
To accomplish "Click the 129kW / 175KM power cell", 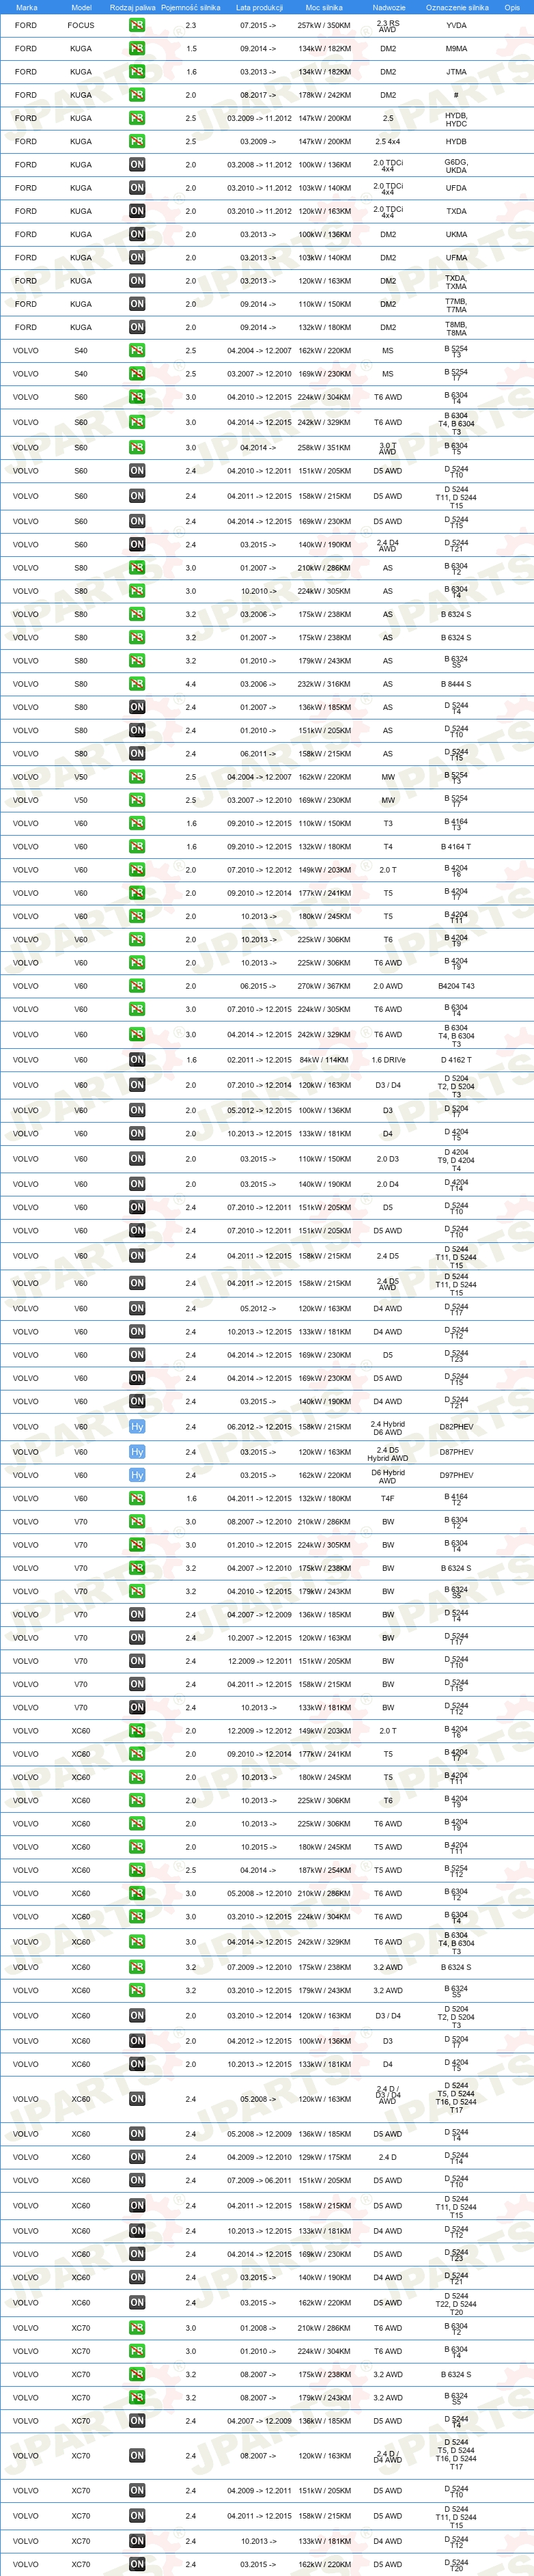I will pos(324,2157).
